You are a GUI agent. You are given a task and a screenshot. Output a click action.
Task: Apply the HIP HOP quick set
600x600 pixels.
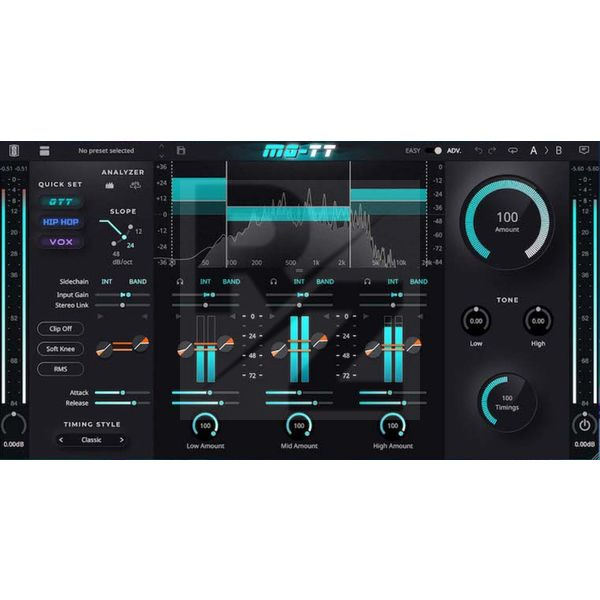(60, 222)
